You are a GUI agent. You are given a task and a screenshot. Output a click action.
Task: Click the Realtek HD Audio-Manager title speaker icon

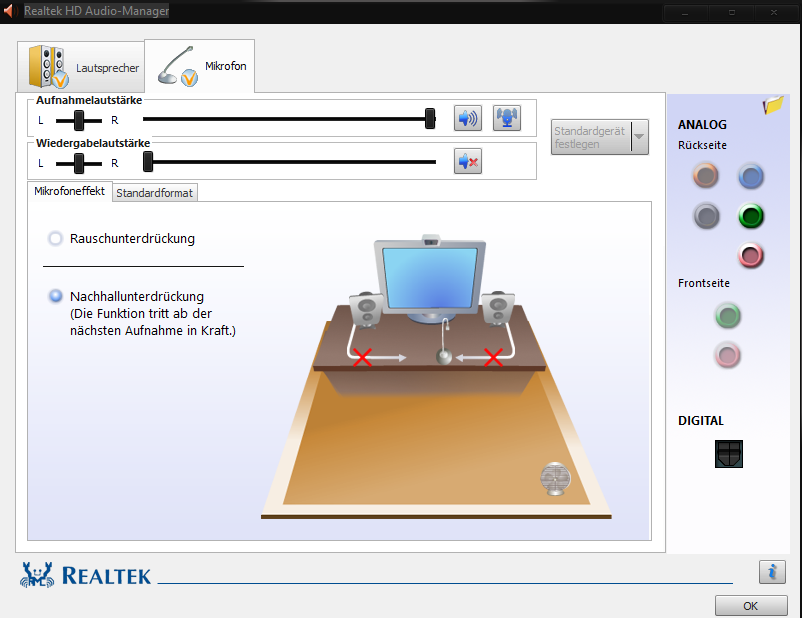pos(10,11)
